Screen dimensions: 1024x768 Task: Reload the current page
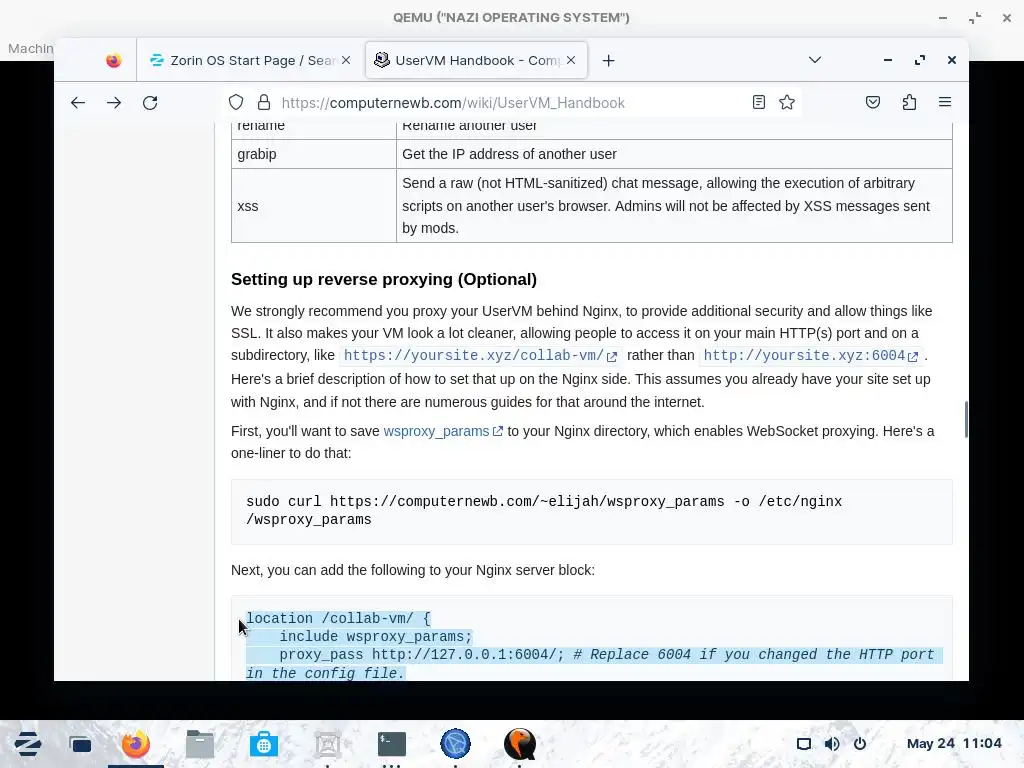150,103
